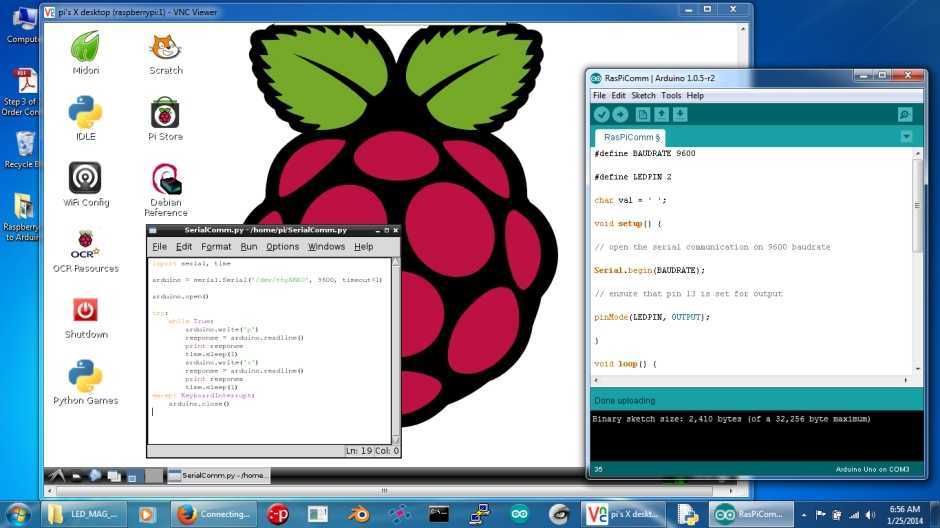The height and width of the screenshot is (528, 940).
Task: Click the 'Ln: 19 Col: 0' status in SerialComm.py
Action: (x=372, y=451)
